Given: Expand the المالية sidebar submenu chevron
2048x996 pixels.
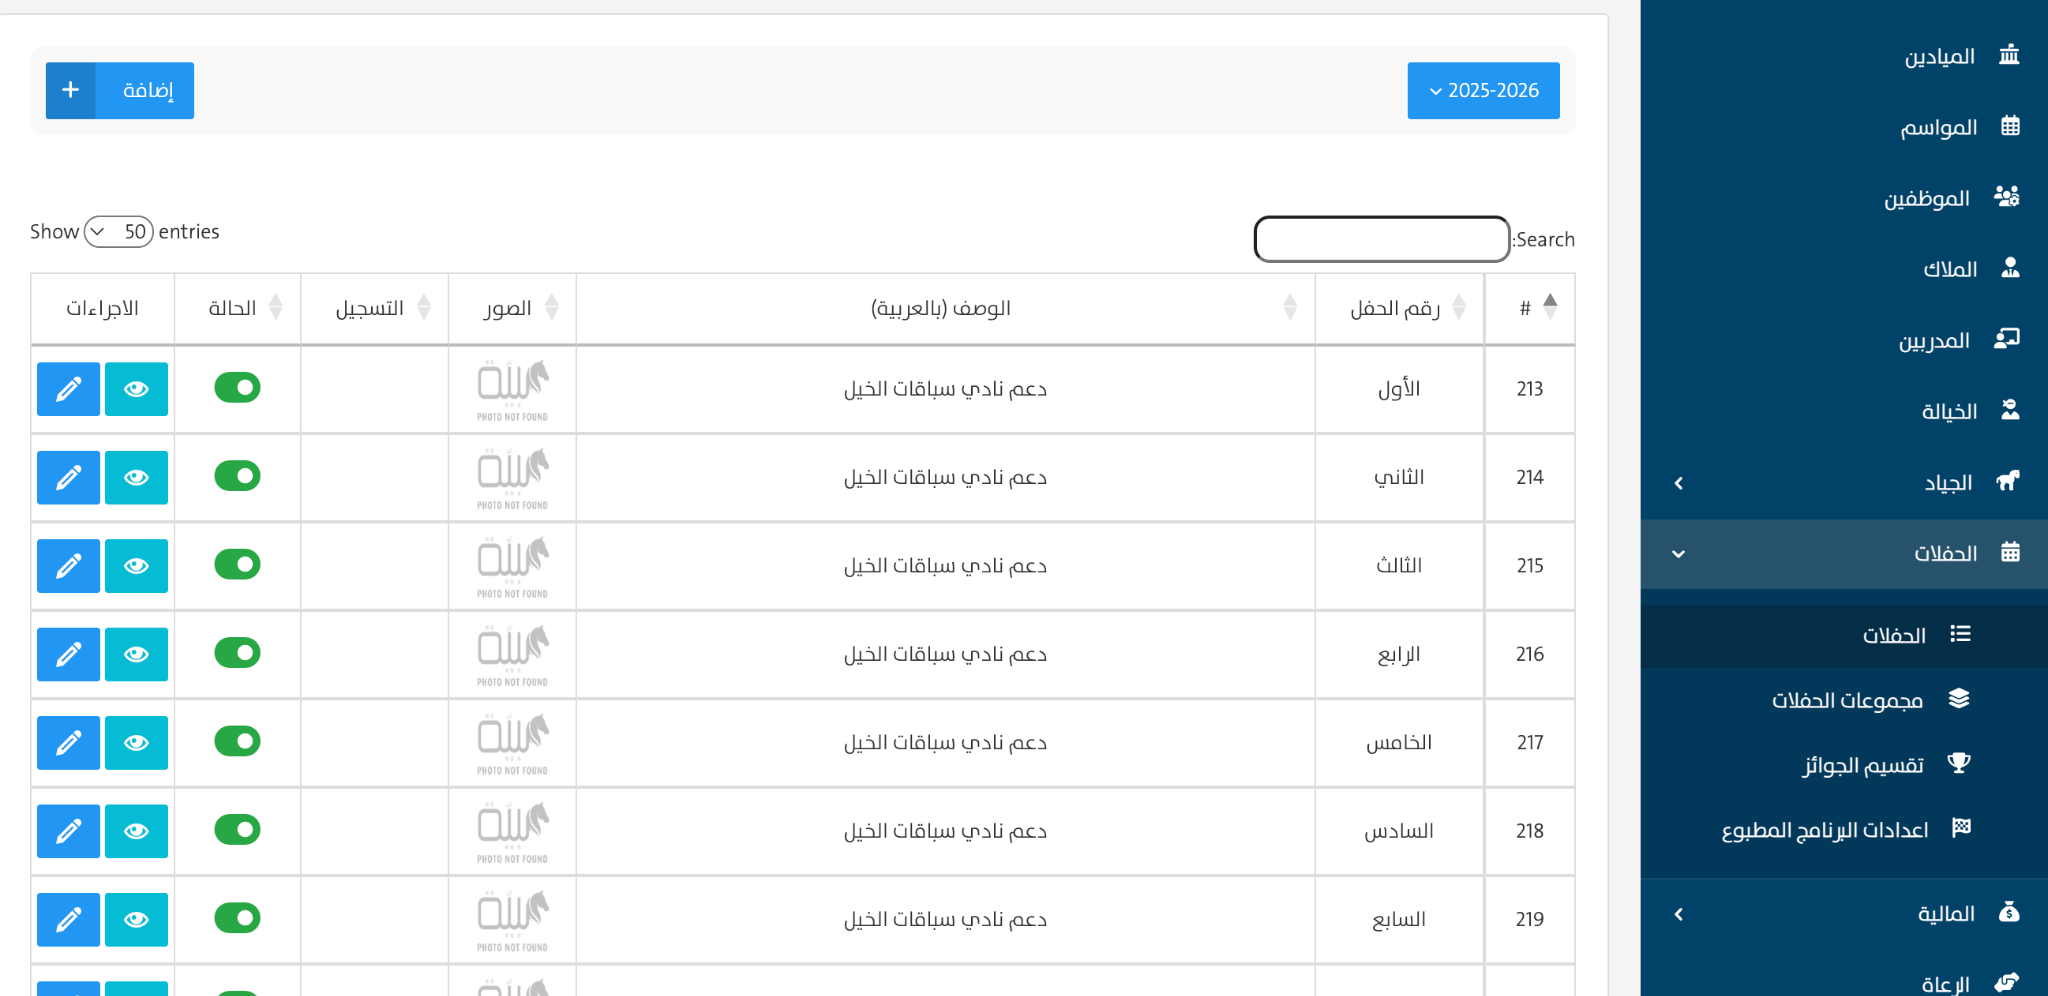Looking at the screenshot, I should tap(1679, 915).
